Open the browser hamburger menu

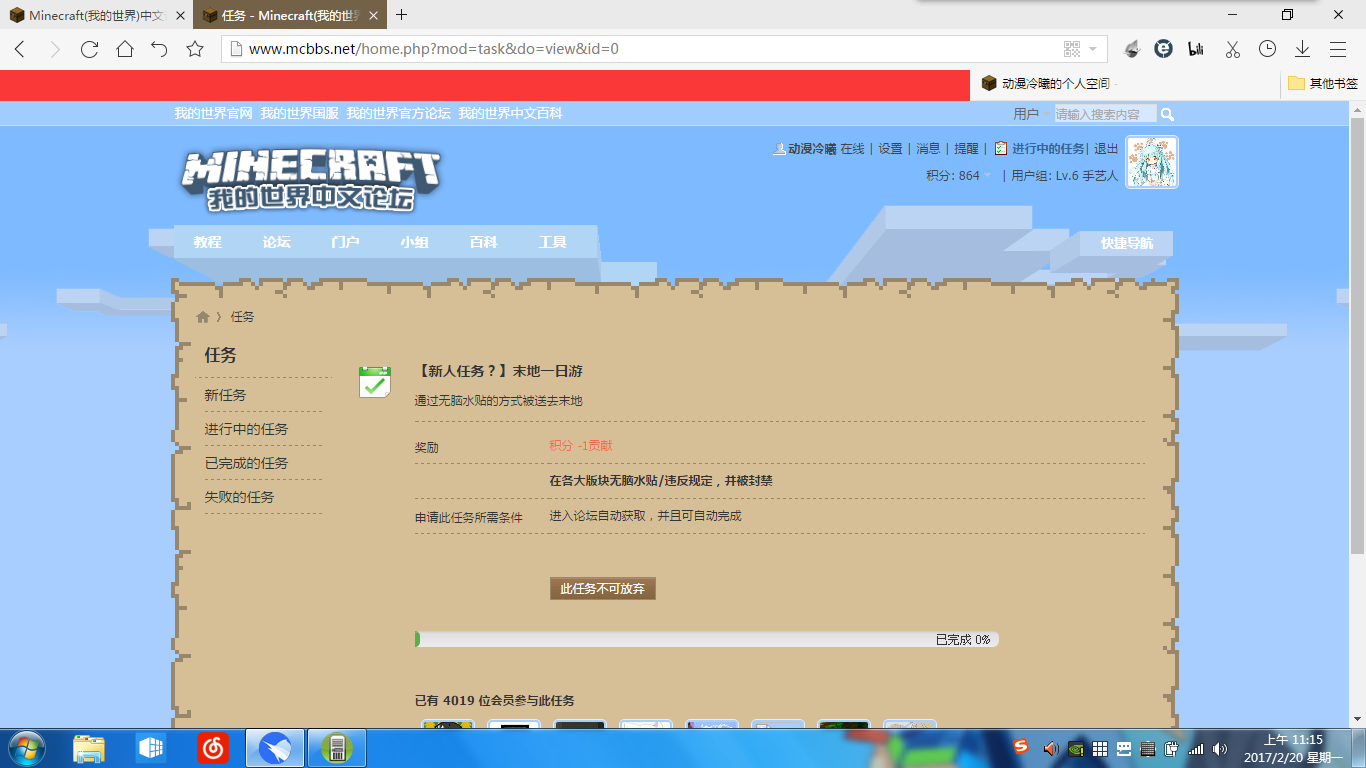(1337, 49)
